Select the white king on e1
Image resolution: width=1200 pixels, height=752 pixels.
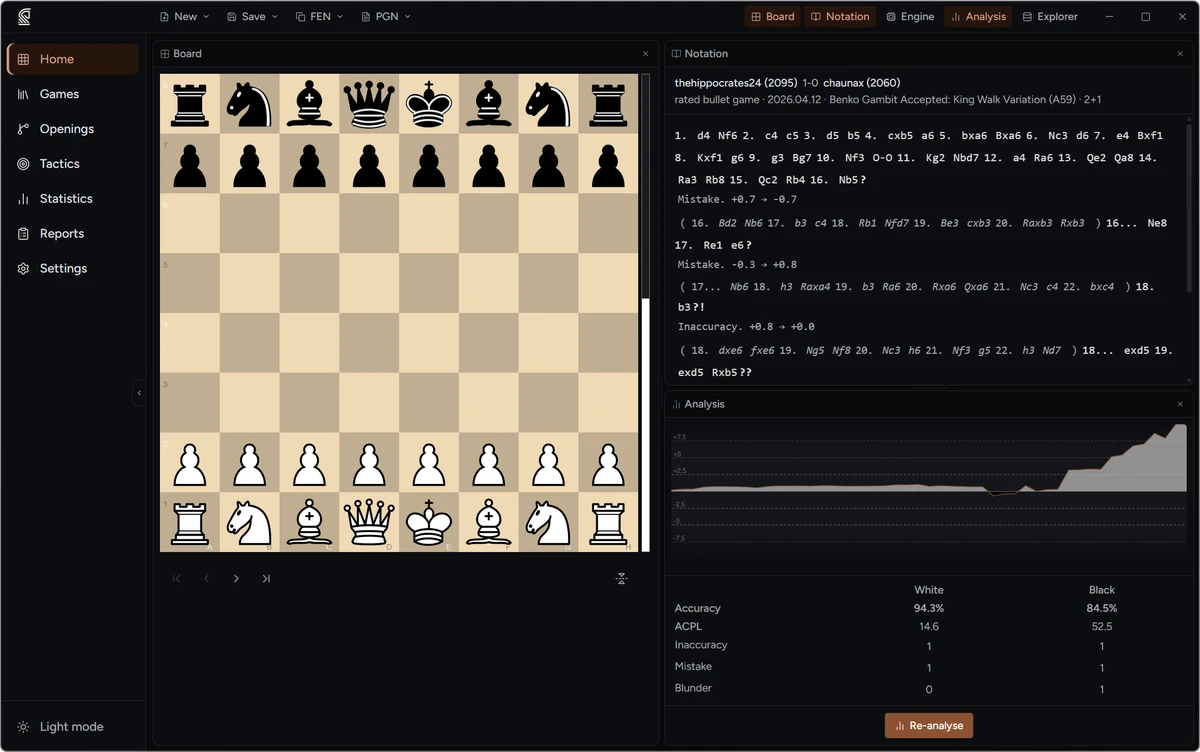pos(429,522)
